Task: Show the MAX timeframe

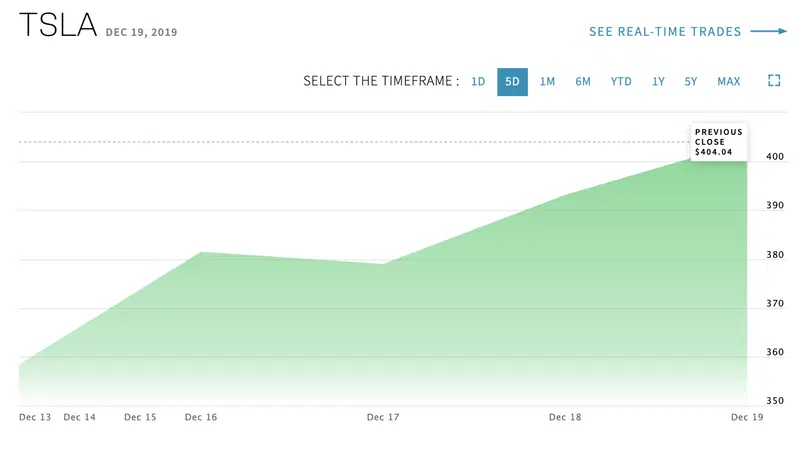Action: tap(729, 82)
